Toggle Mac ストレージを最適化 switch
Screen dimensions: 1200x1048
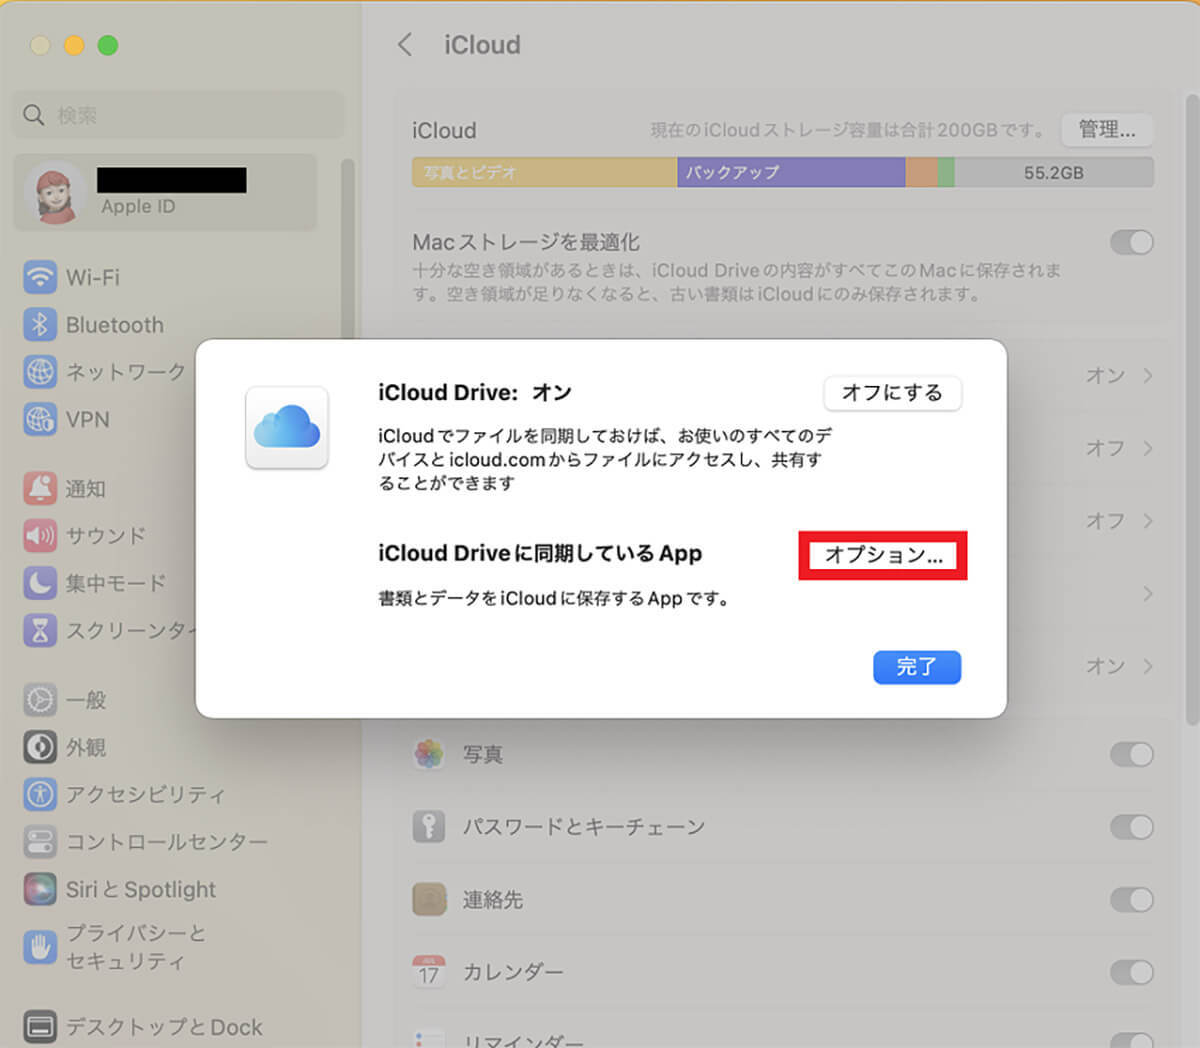(1131, 242)
